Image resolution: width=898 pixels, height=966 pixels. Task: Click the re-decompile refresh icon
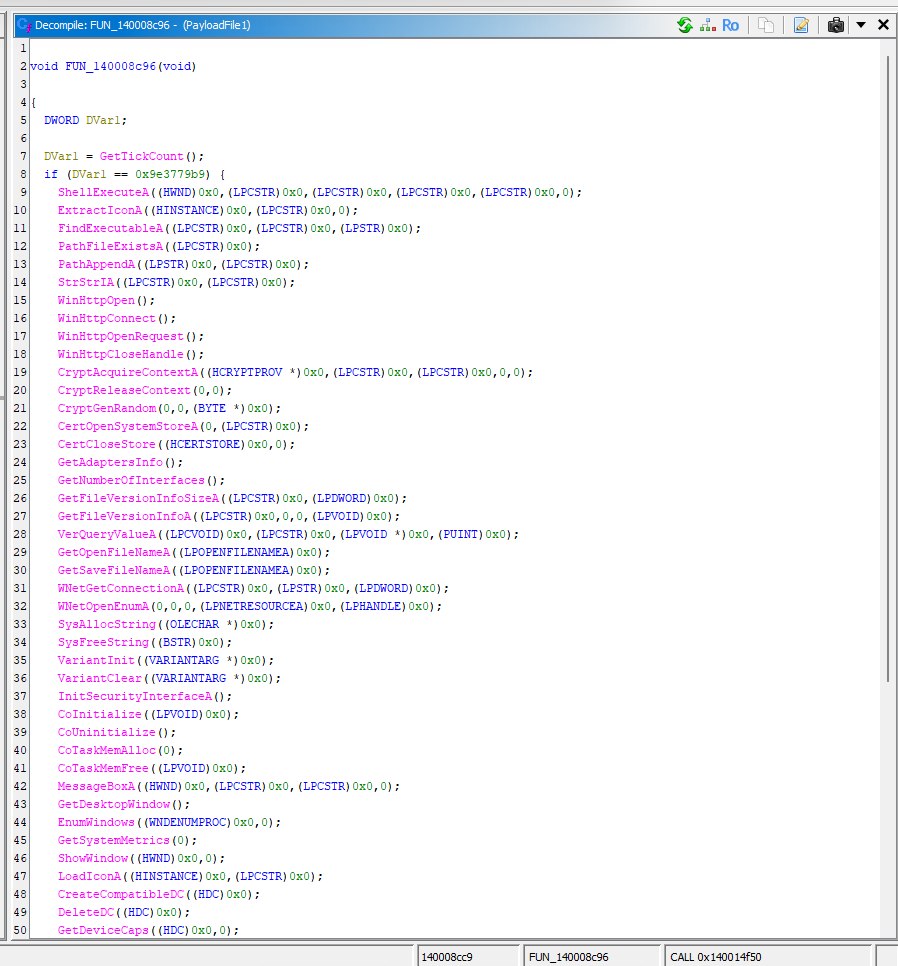pos(684,25)
